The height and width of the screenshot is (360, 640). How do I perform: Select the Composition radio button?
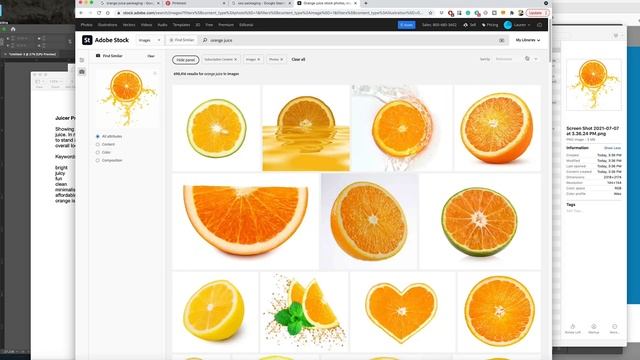(98, 160)
